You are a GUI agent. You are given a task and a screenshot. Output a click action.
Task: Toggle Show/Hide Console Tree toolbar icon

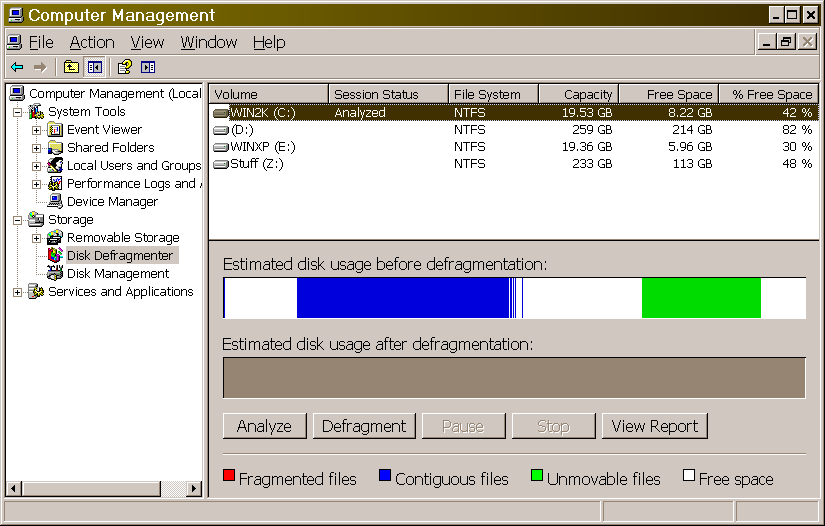pyautogui.click(x=95, y=67)
